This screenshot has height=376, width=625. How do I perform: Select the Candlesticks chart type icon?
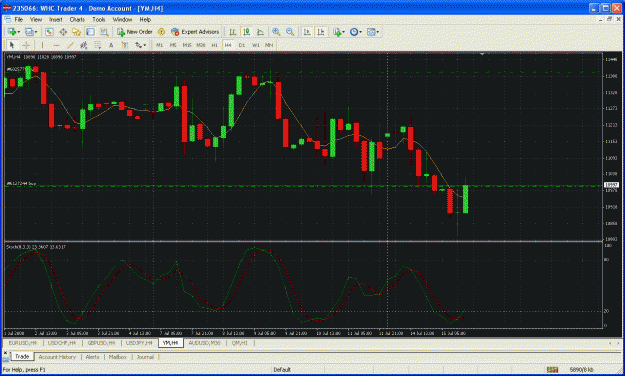(x=247, y=32)
